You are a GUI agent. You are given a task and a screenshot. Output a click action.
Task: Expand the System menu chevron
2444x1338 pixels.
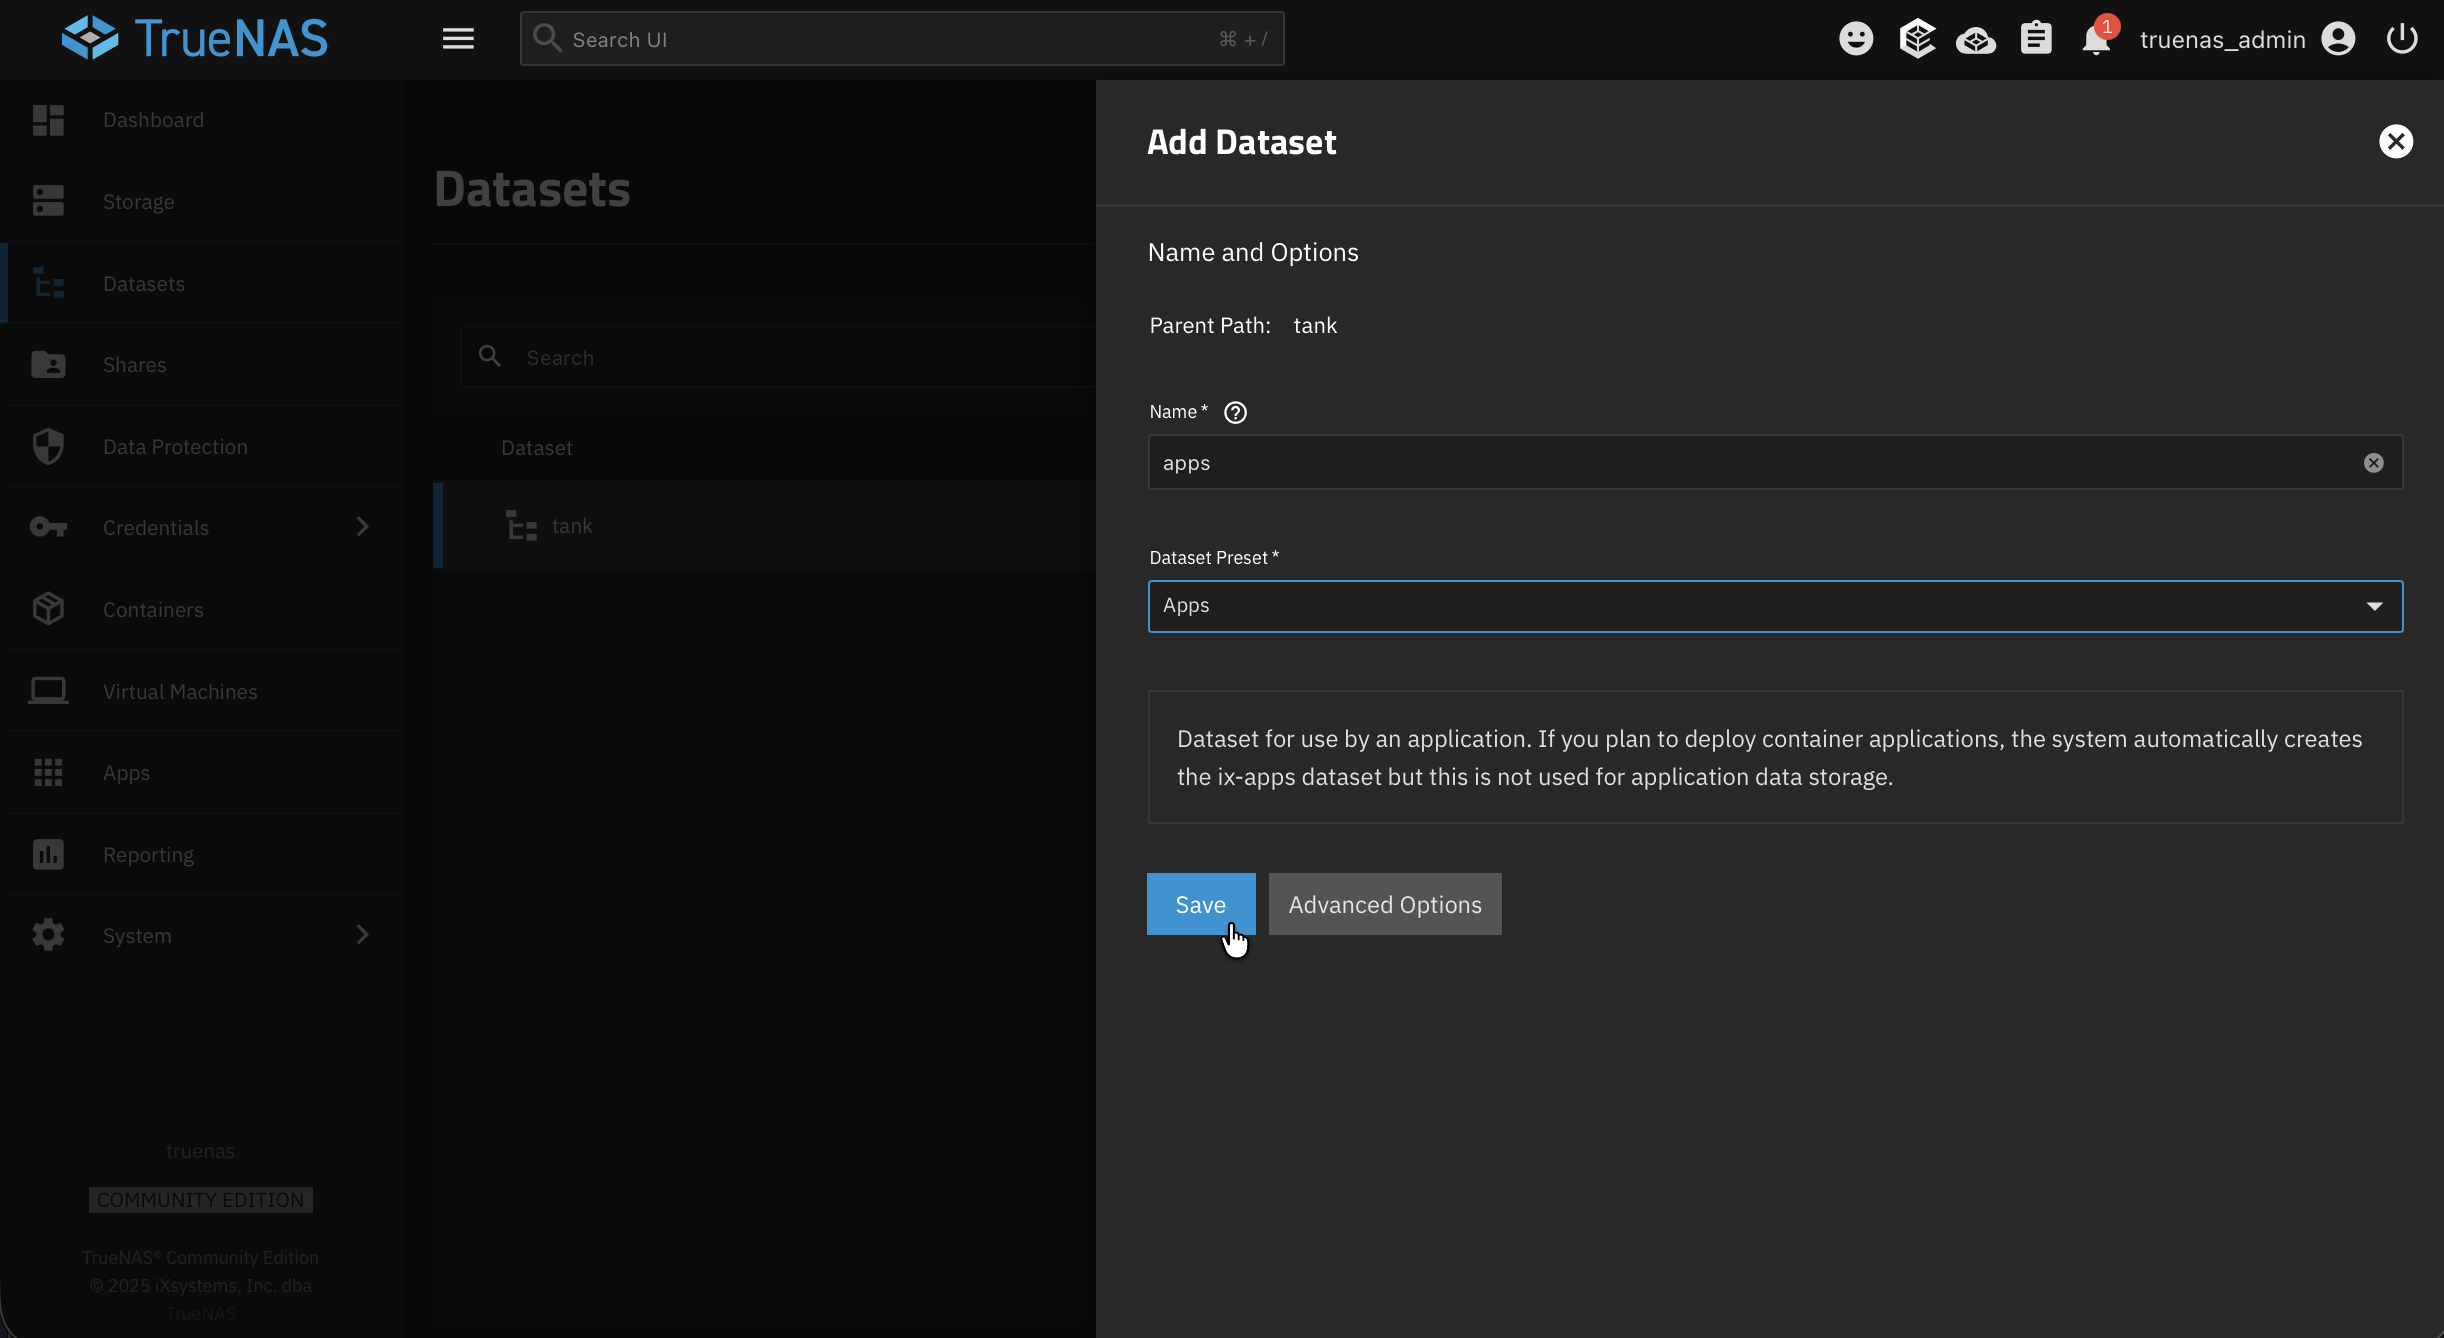(x=362, y=934)
